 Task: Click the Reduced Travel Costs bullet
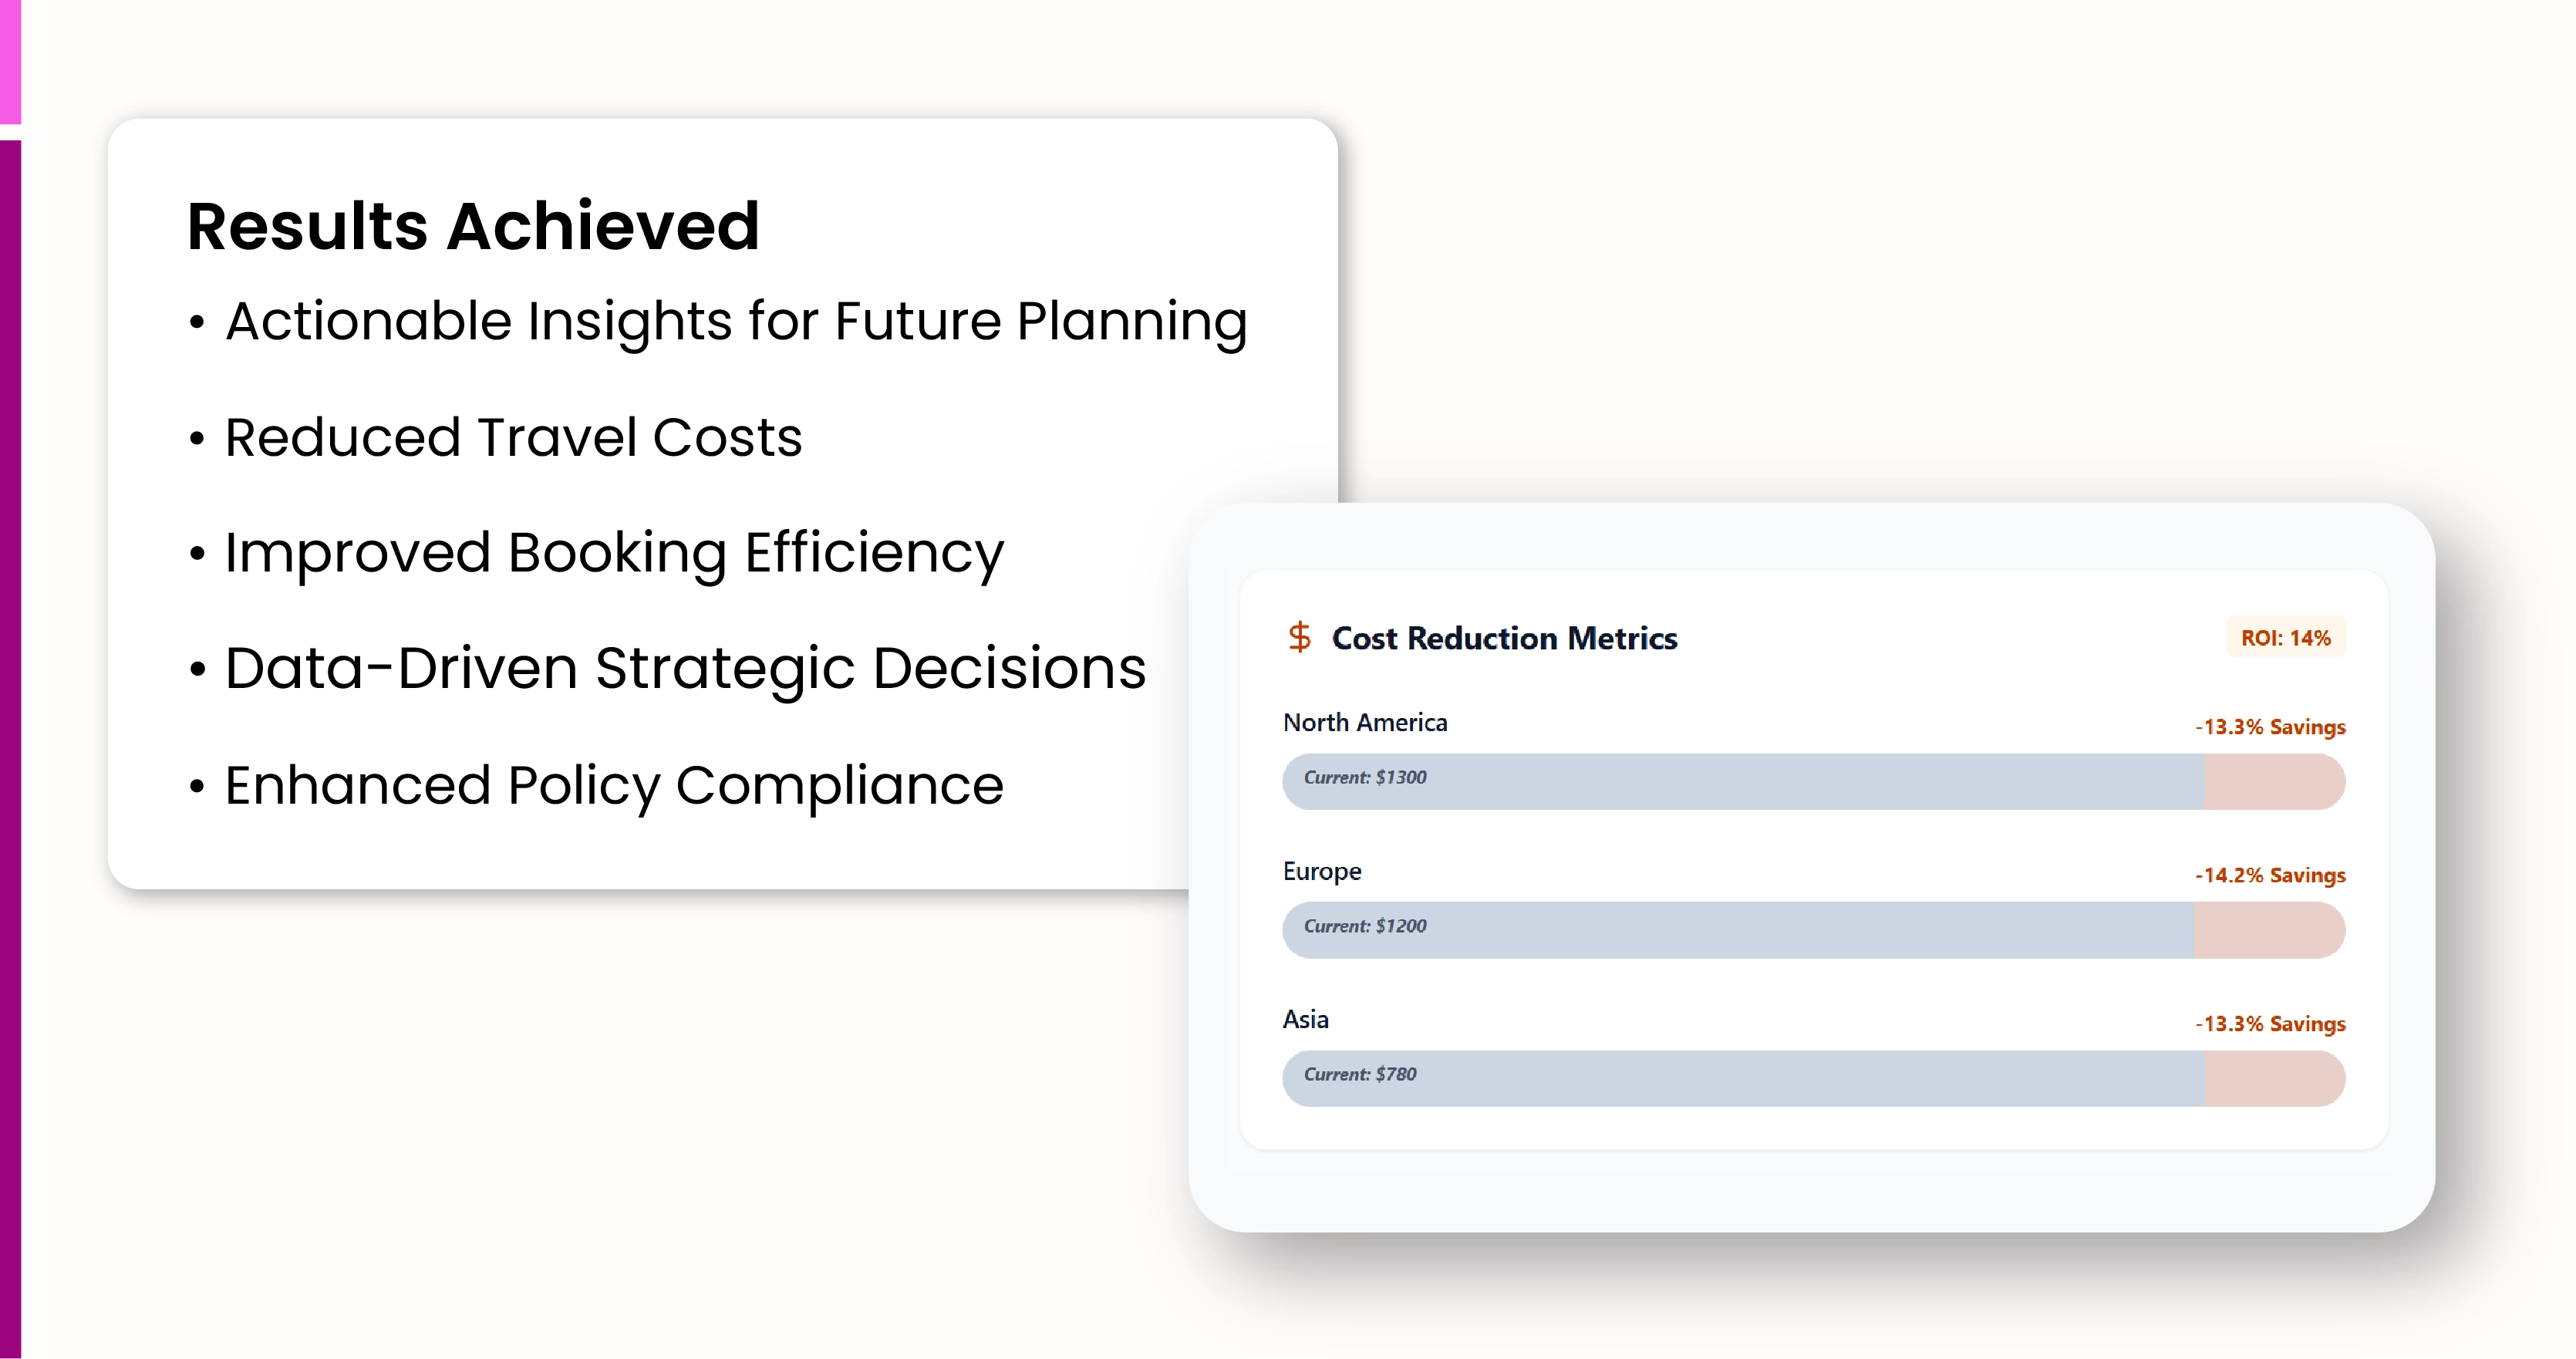pos(513,438)
